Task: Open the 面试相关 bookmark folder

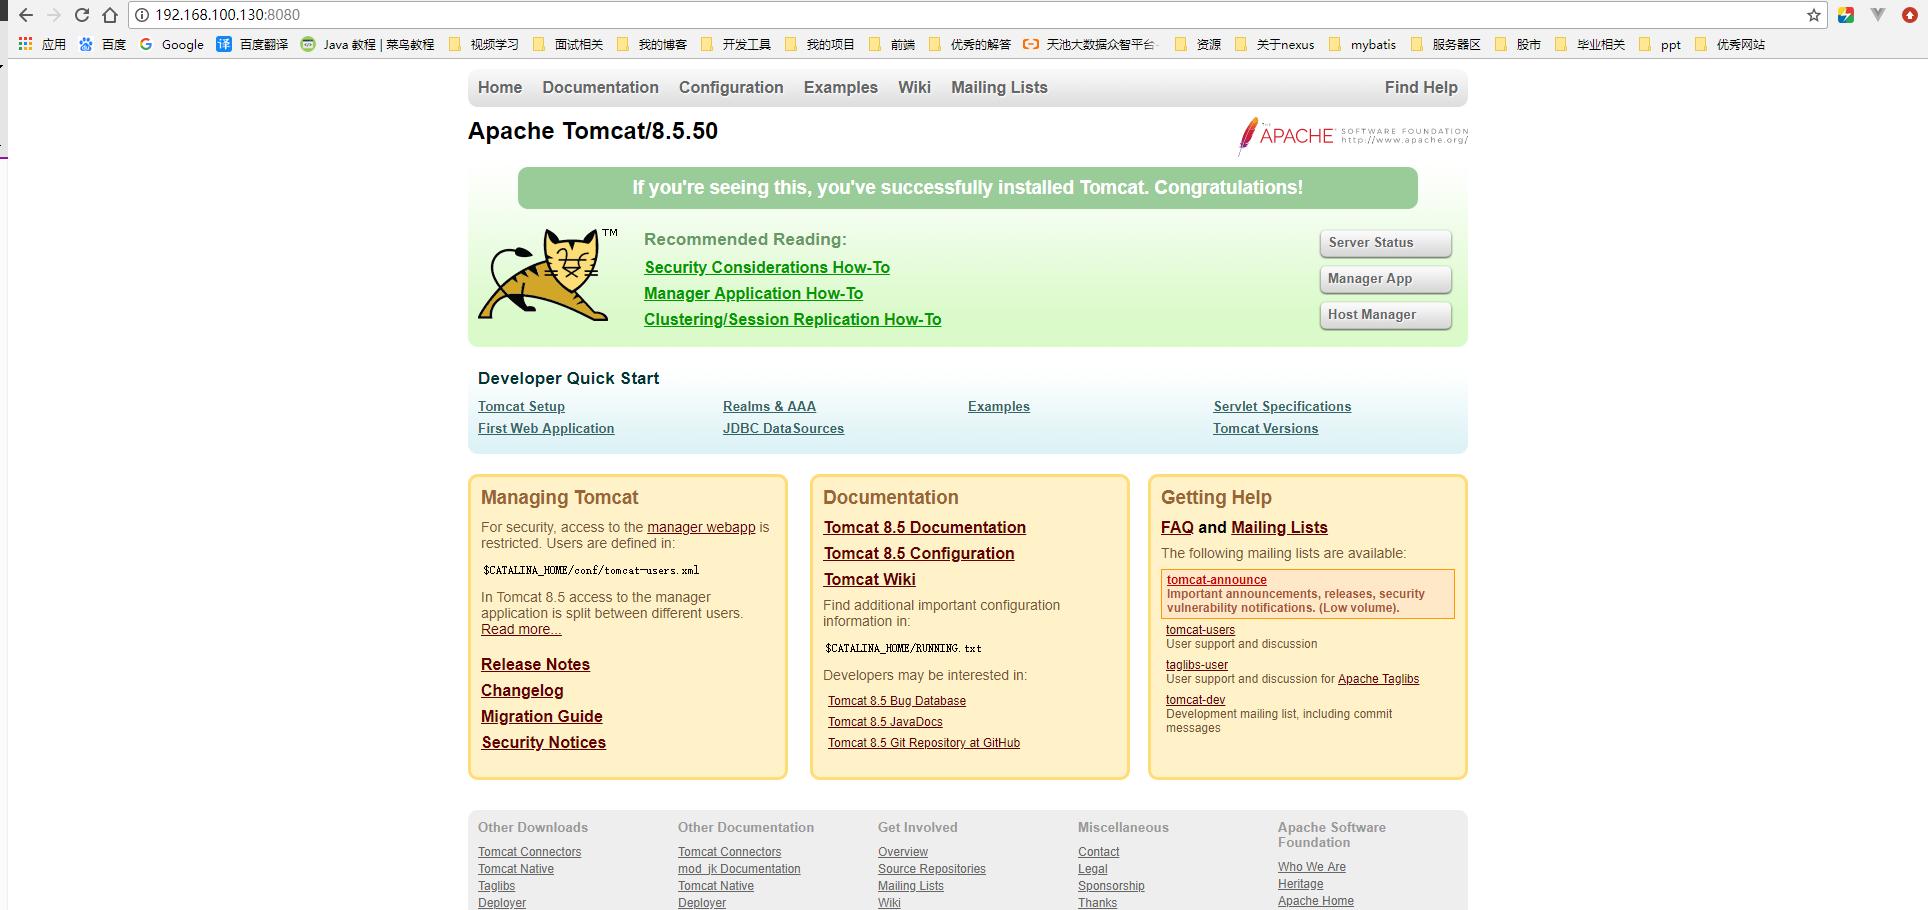Action: (x=568, y=44)
